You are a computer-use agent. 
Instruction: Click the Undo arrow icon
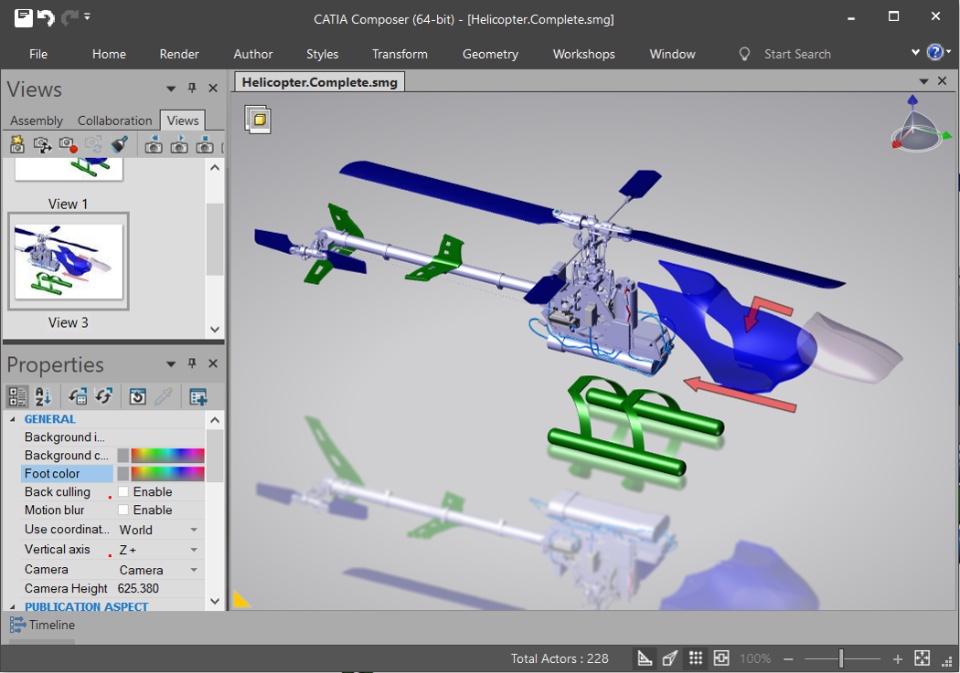click(x=47, y=18)
